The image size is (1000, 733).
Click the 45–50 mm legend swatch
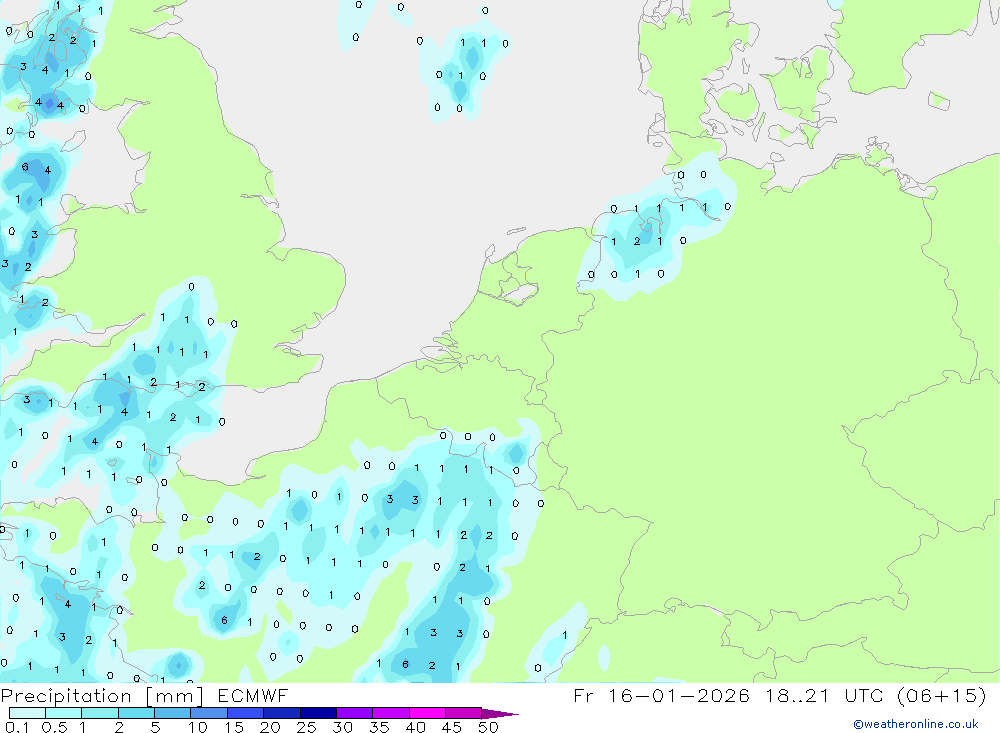[463, 713]
